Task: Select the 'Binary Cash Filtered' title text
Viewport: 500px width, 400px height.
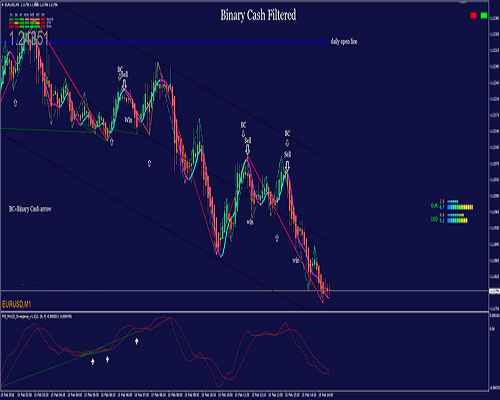Action: [258, 15]
